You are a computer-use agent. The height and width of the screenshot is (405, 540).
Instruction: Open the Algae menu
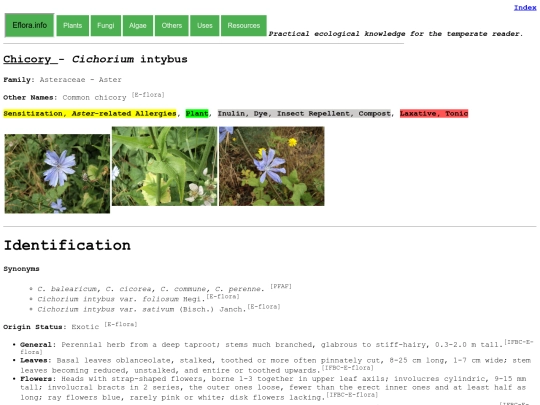[x=138, y=25]
